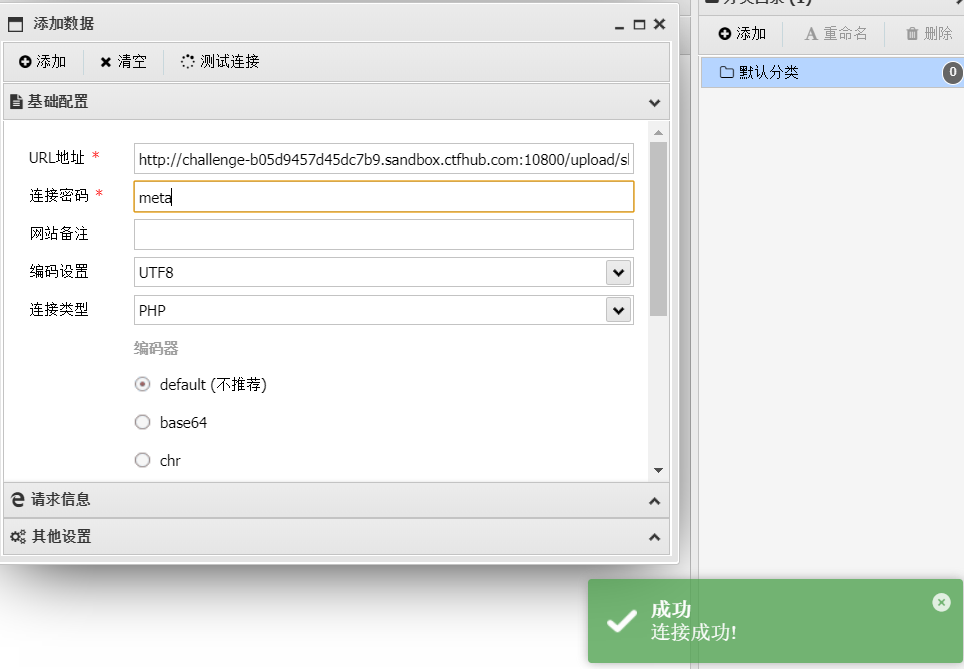Dismiss the 成功 notification close icon
The image size is (964, 669).
coord(941,603)
